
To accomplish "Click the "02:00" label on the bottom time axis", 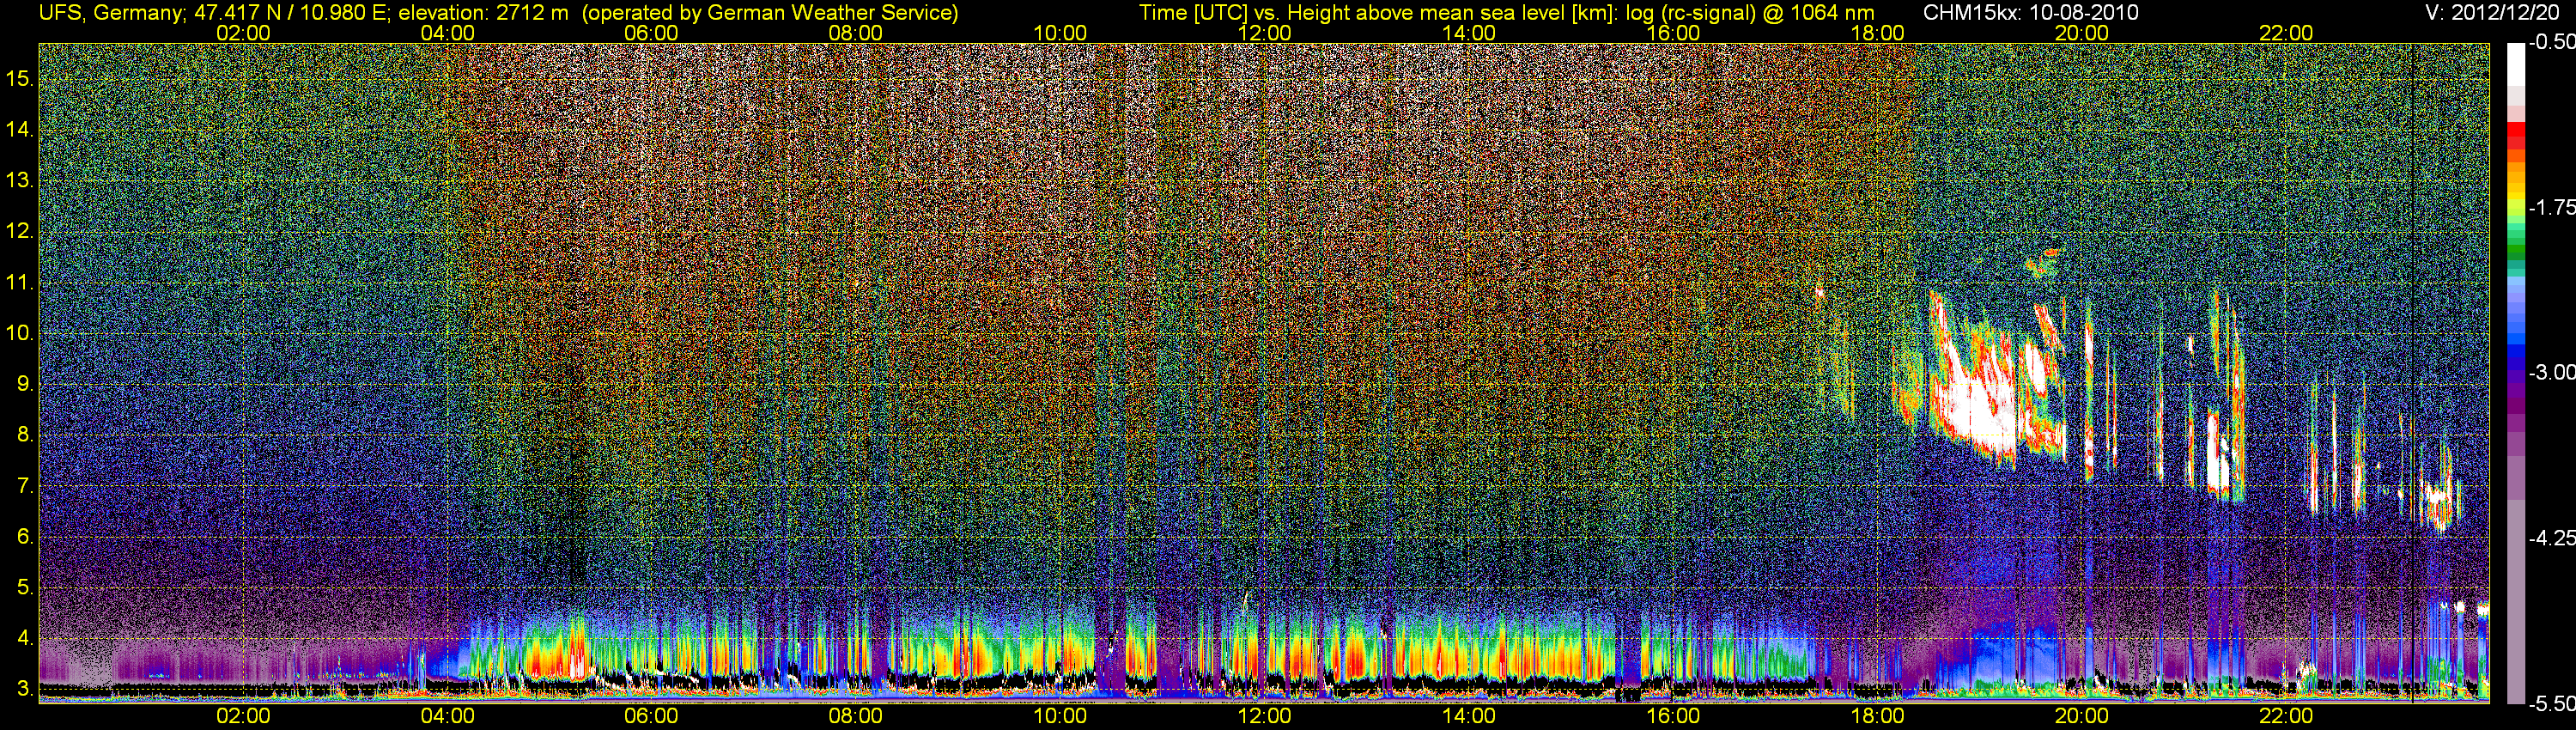I will pos(243,716).
